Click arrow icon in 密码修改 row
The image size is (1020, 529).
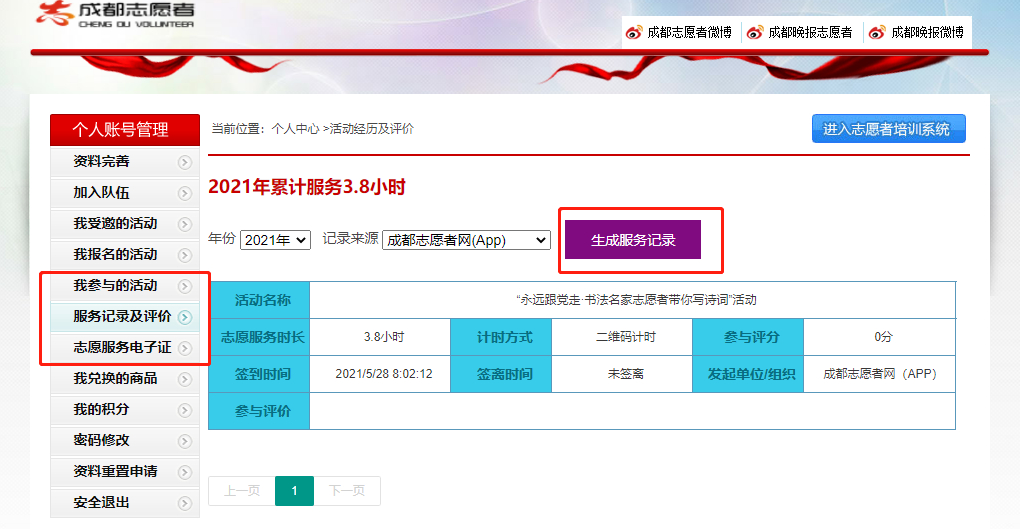click(185, 441)
